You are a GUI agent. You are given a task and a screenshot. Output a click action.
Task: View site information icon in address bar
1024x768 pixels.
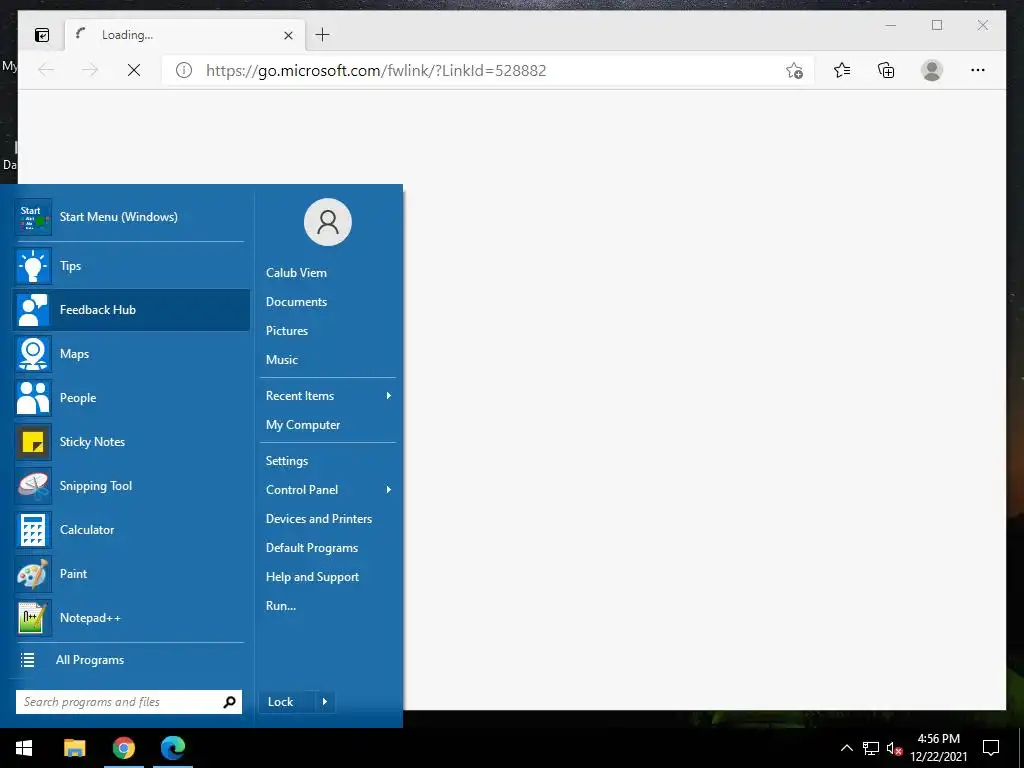pyautogui.click(x=184, y=71)
